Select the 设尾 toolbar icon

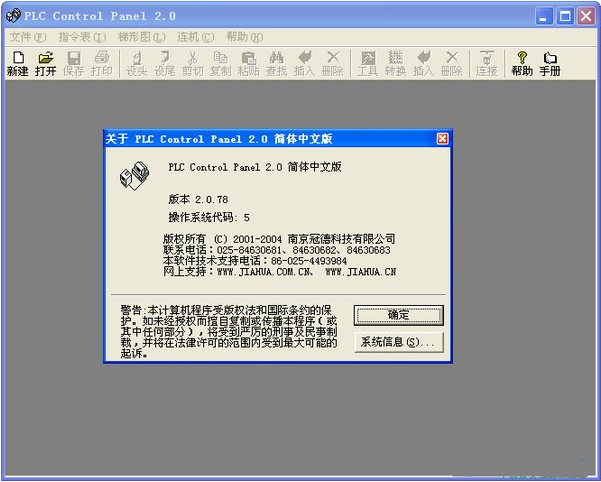click(165, 64)
